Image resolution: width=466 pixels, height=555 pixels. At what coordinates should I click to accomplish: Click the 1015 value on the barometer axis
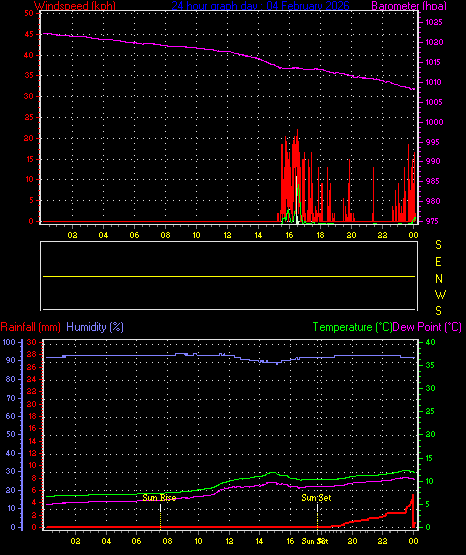(434, 62)
